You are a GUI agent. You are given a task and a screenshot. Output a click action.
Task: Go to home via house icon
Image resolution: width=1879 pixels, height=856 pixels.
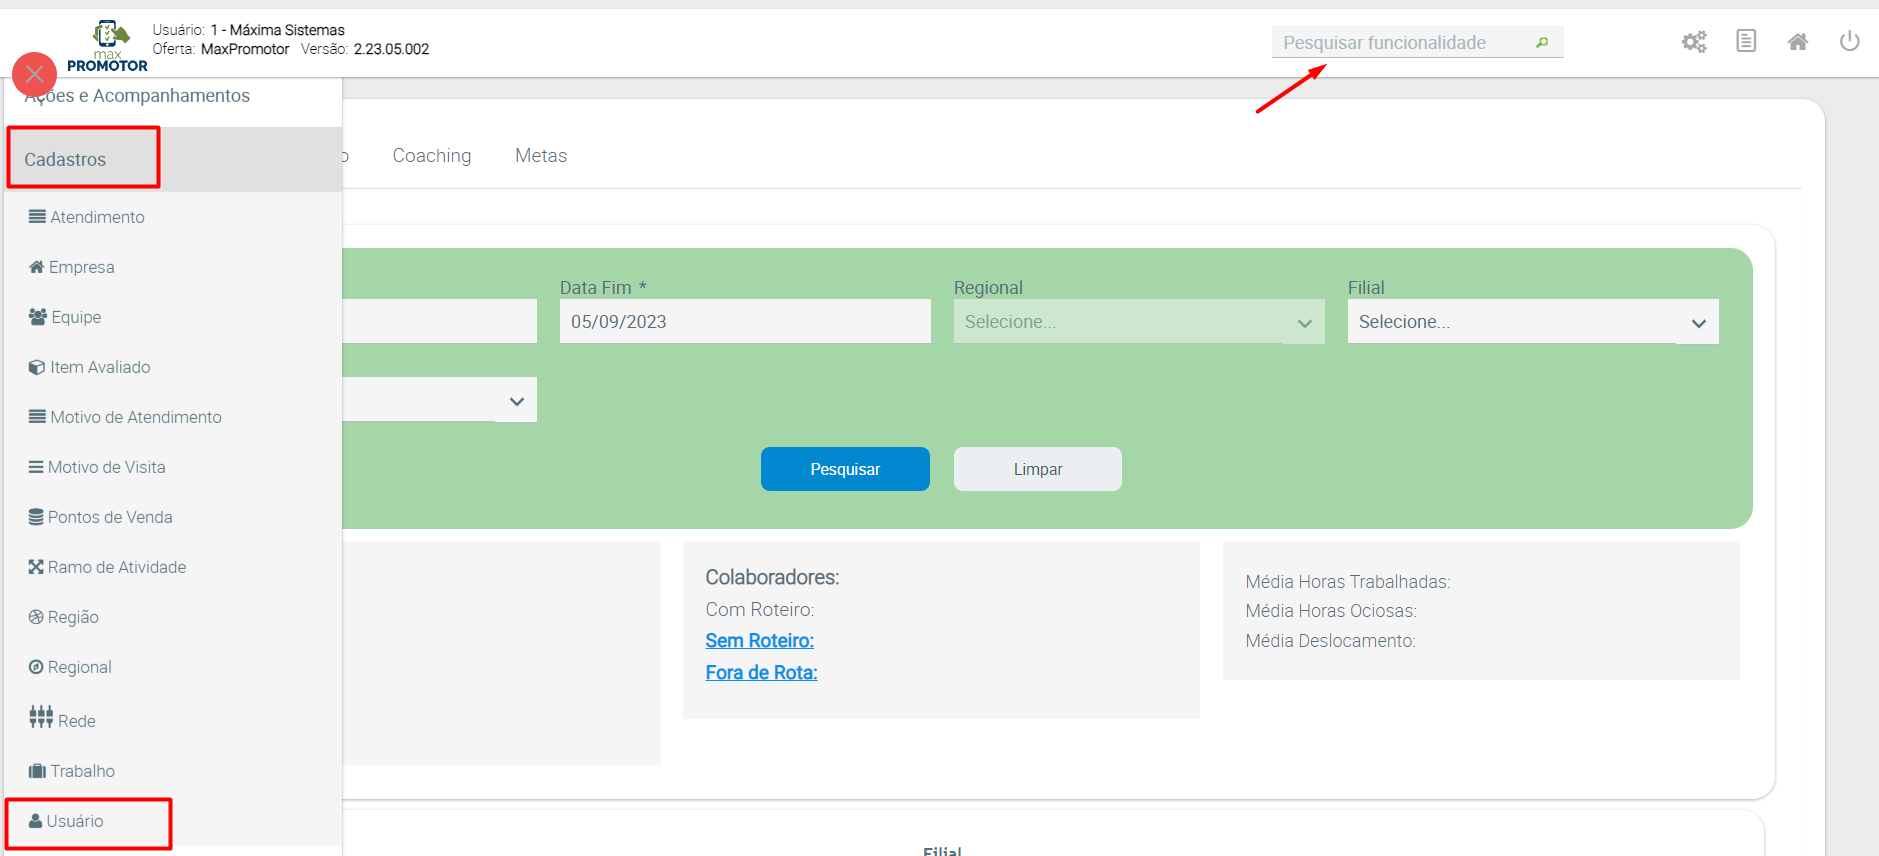1798,42
